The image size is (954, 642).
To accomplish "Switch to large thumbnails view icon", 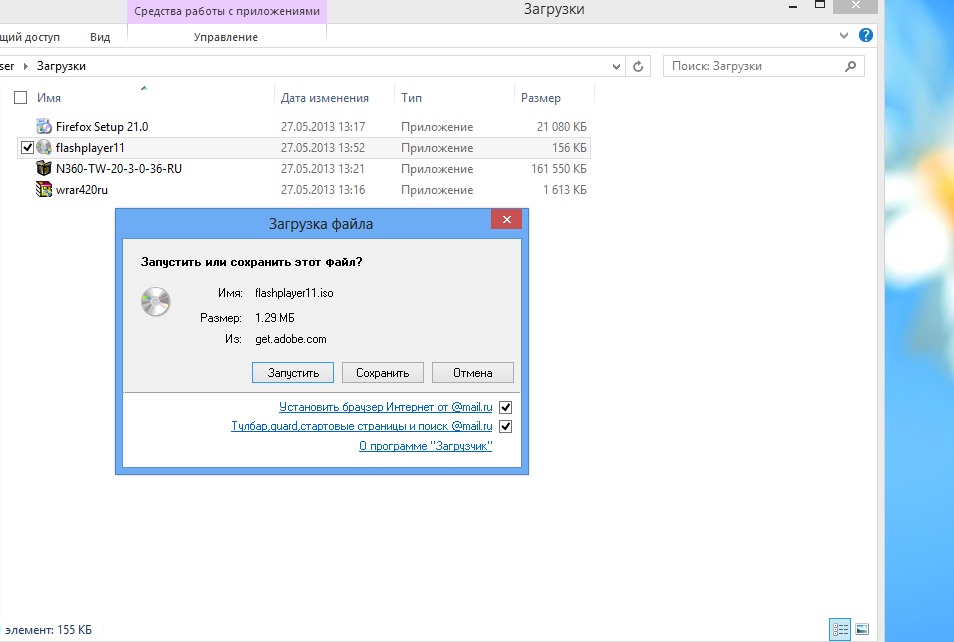I will [862, 629].
